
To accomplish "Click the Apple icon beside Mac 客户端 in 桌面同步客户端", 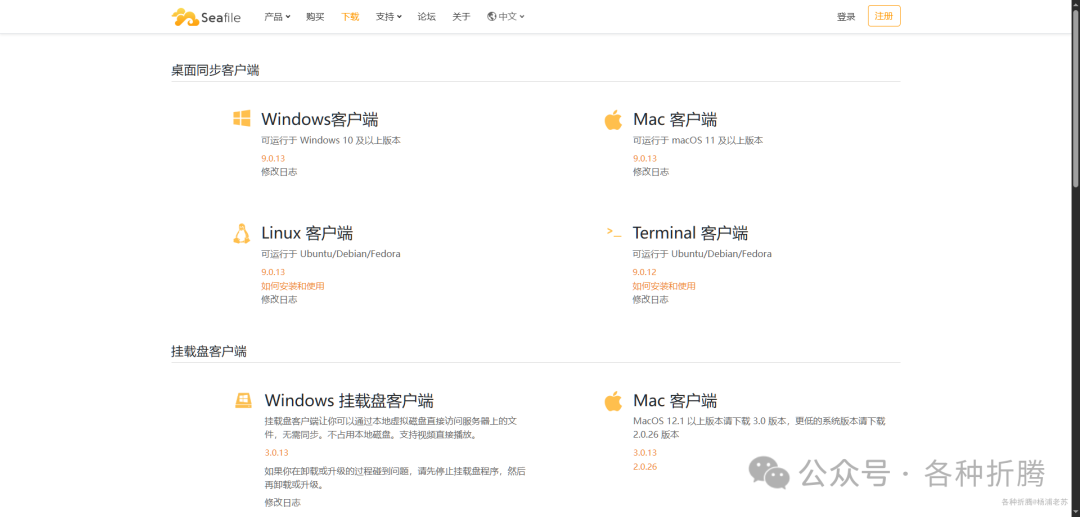I will coord(613,119).
